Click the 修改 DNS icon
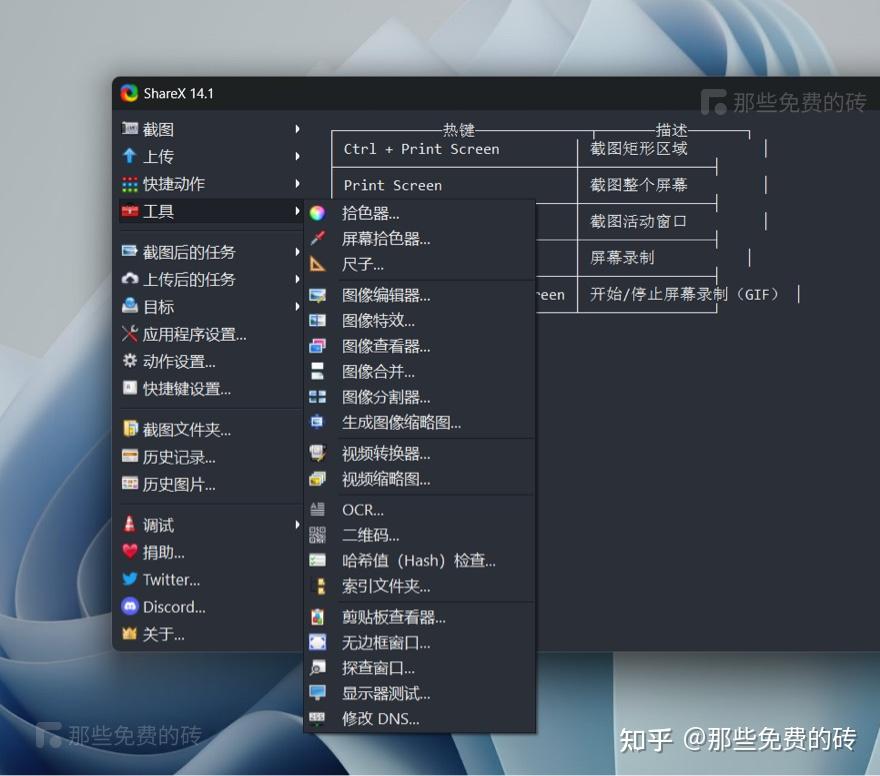 [x=317, y=718]
